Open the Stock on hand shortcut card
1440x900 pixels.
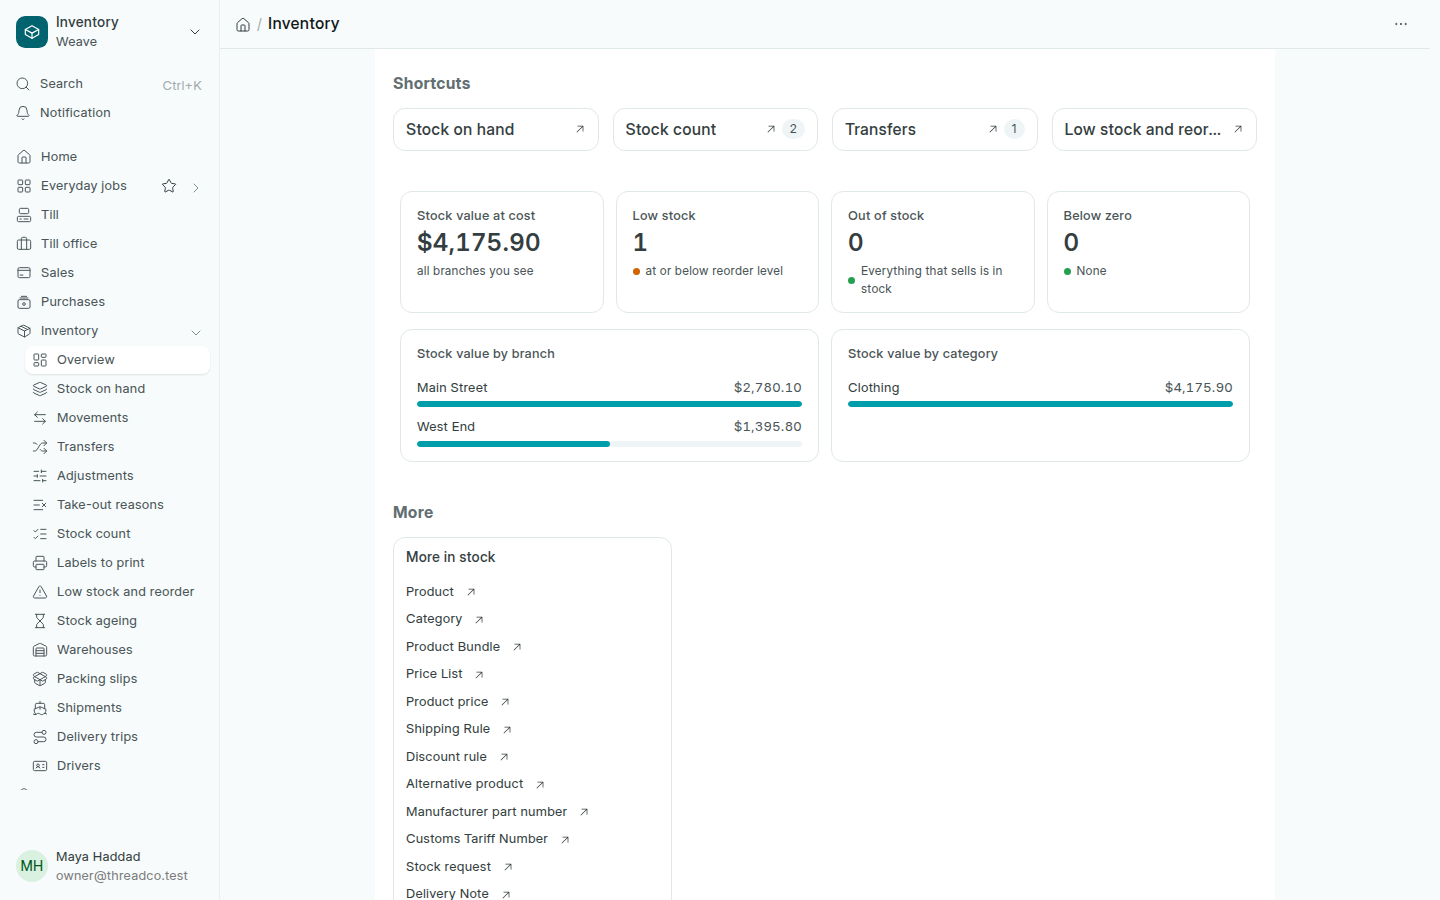tap(496, 130)
